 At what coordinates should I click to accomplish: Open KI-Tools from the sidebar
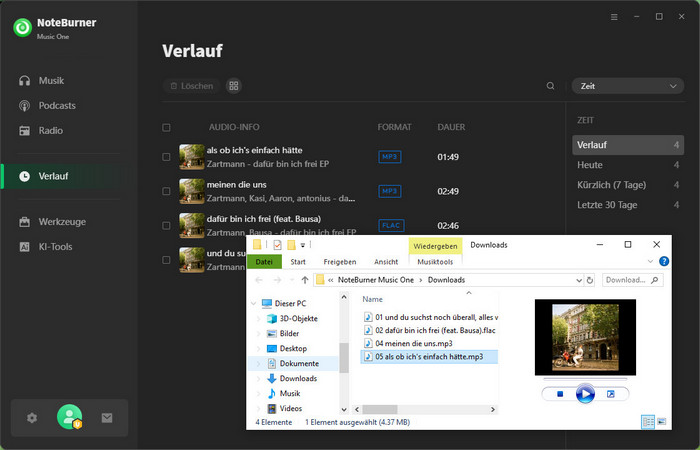pyautogui.click(x=55, y=246)
